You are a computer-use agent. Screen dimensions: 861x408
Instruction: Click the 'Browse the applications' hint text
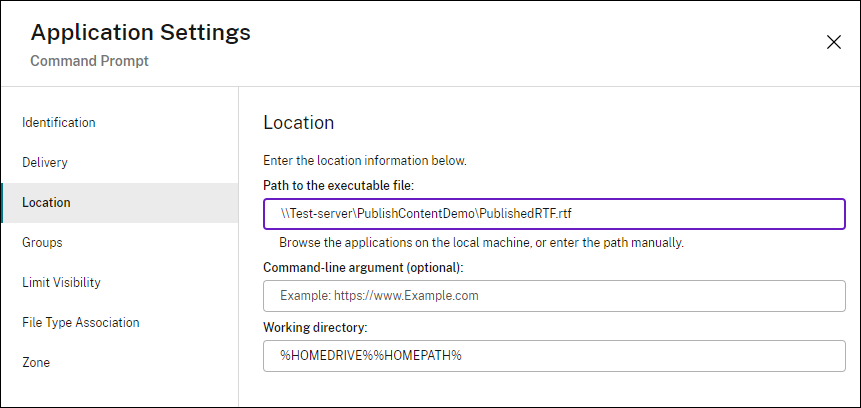(x=481, y=242)
